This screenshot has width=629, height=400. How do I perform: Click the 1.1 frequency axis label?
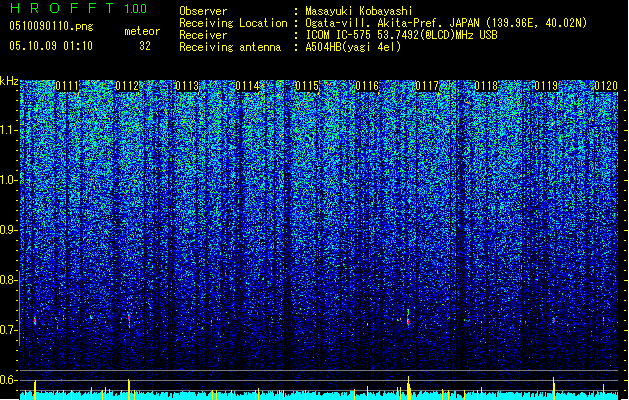point(8,130)
